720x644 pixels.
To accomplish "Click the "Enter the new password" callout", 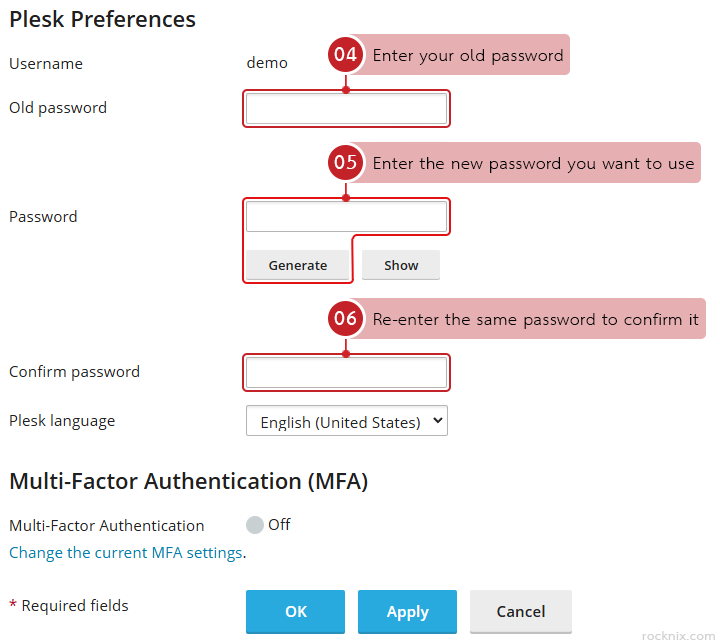I will [533, 163].
